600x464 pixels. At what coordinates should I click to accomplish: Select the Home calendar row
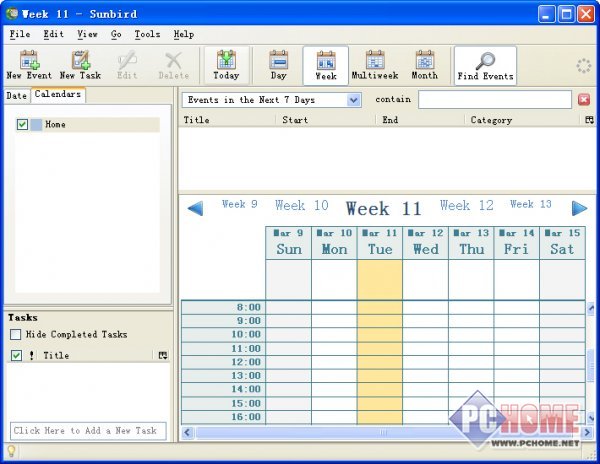tap(87, 124)
